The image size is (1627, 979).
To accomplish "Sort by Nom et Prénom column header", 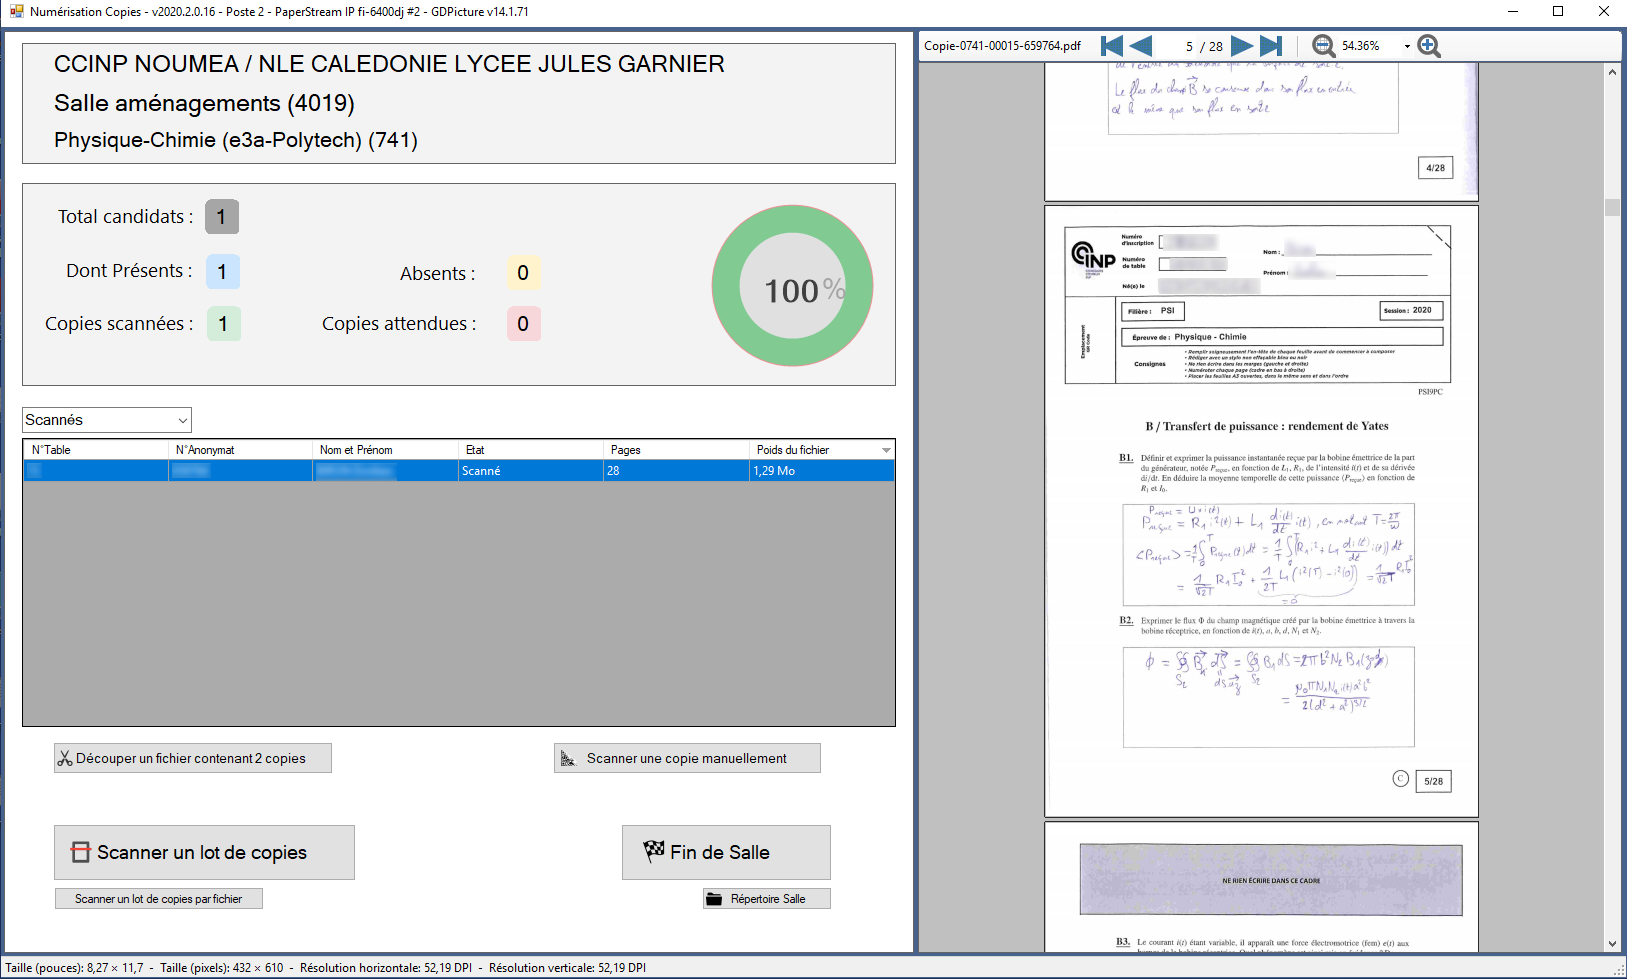I will point(385,450).
